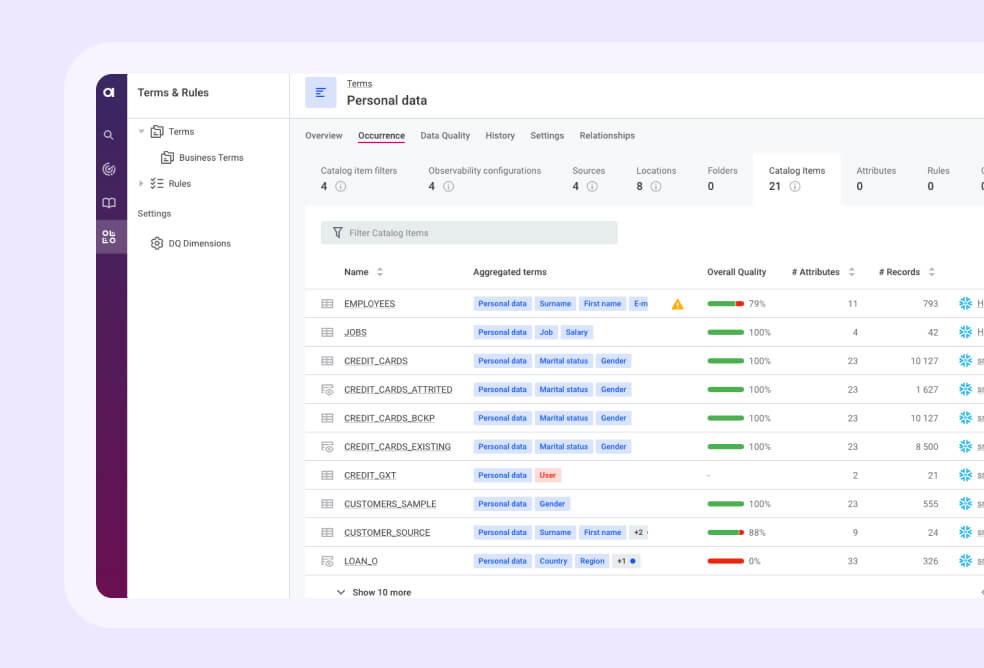Click the Ataccama logo icon

[110, 92]
